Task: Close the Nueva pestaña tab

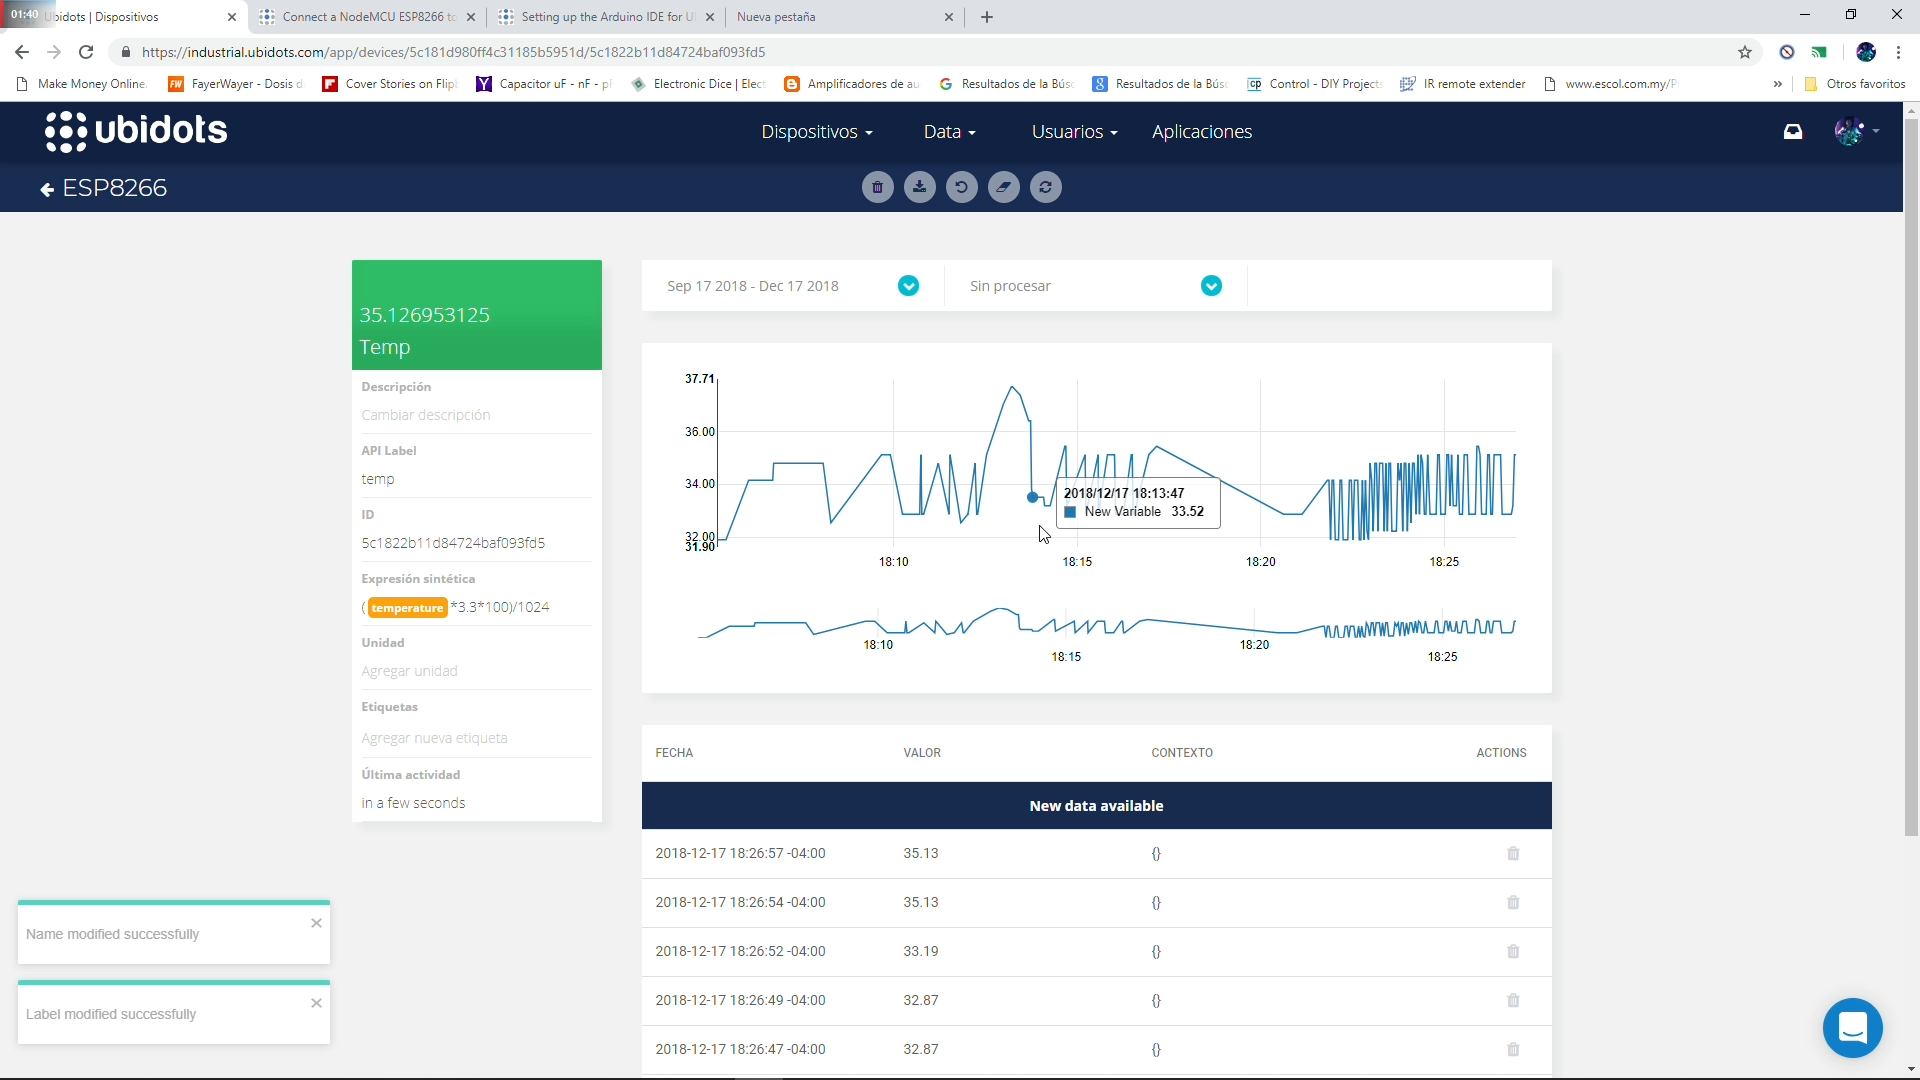Action: click(x=949, y=17)
